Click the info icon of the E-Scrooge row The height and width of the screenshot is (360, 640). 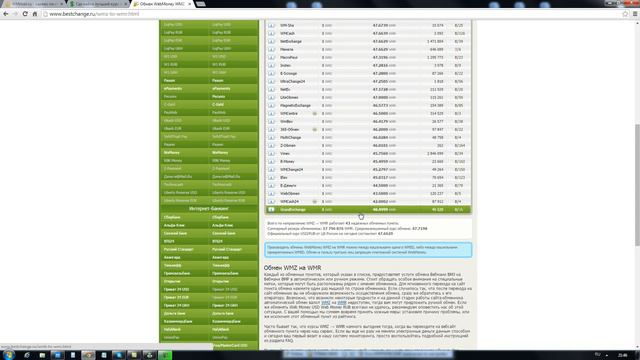click(x=271, y=73)
